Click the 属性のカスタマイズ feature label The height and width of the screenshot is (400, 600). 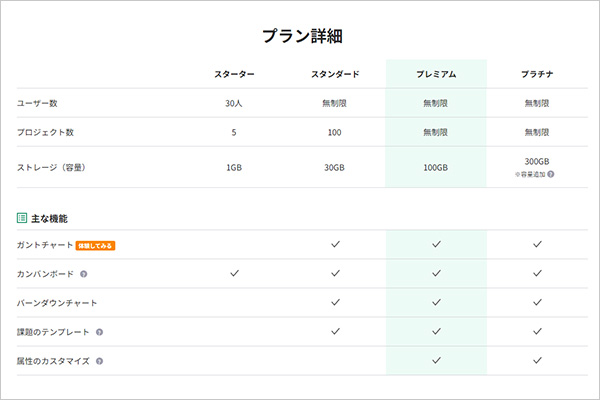coord(53,361)
